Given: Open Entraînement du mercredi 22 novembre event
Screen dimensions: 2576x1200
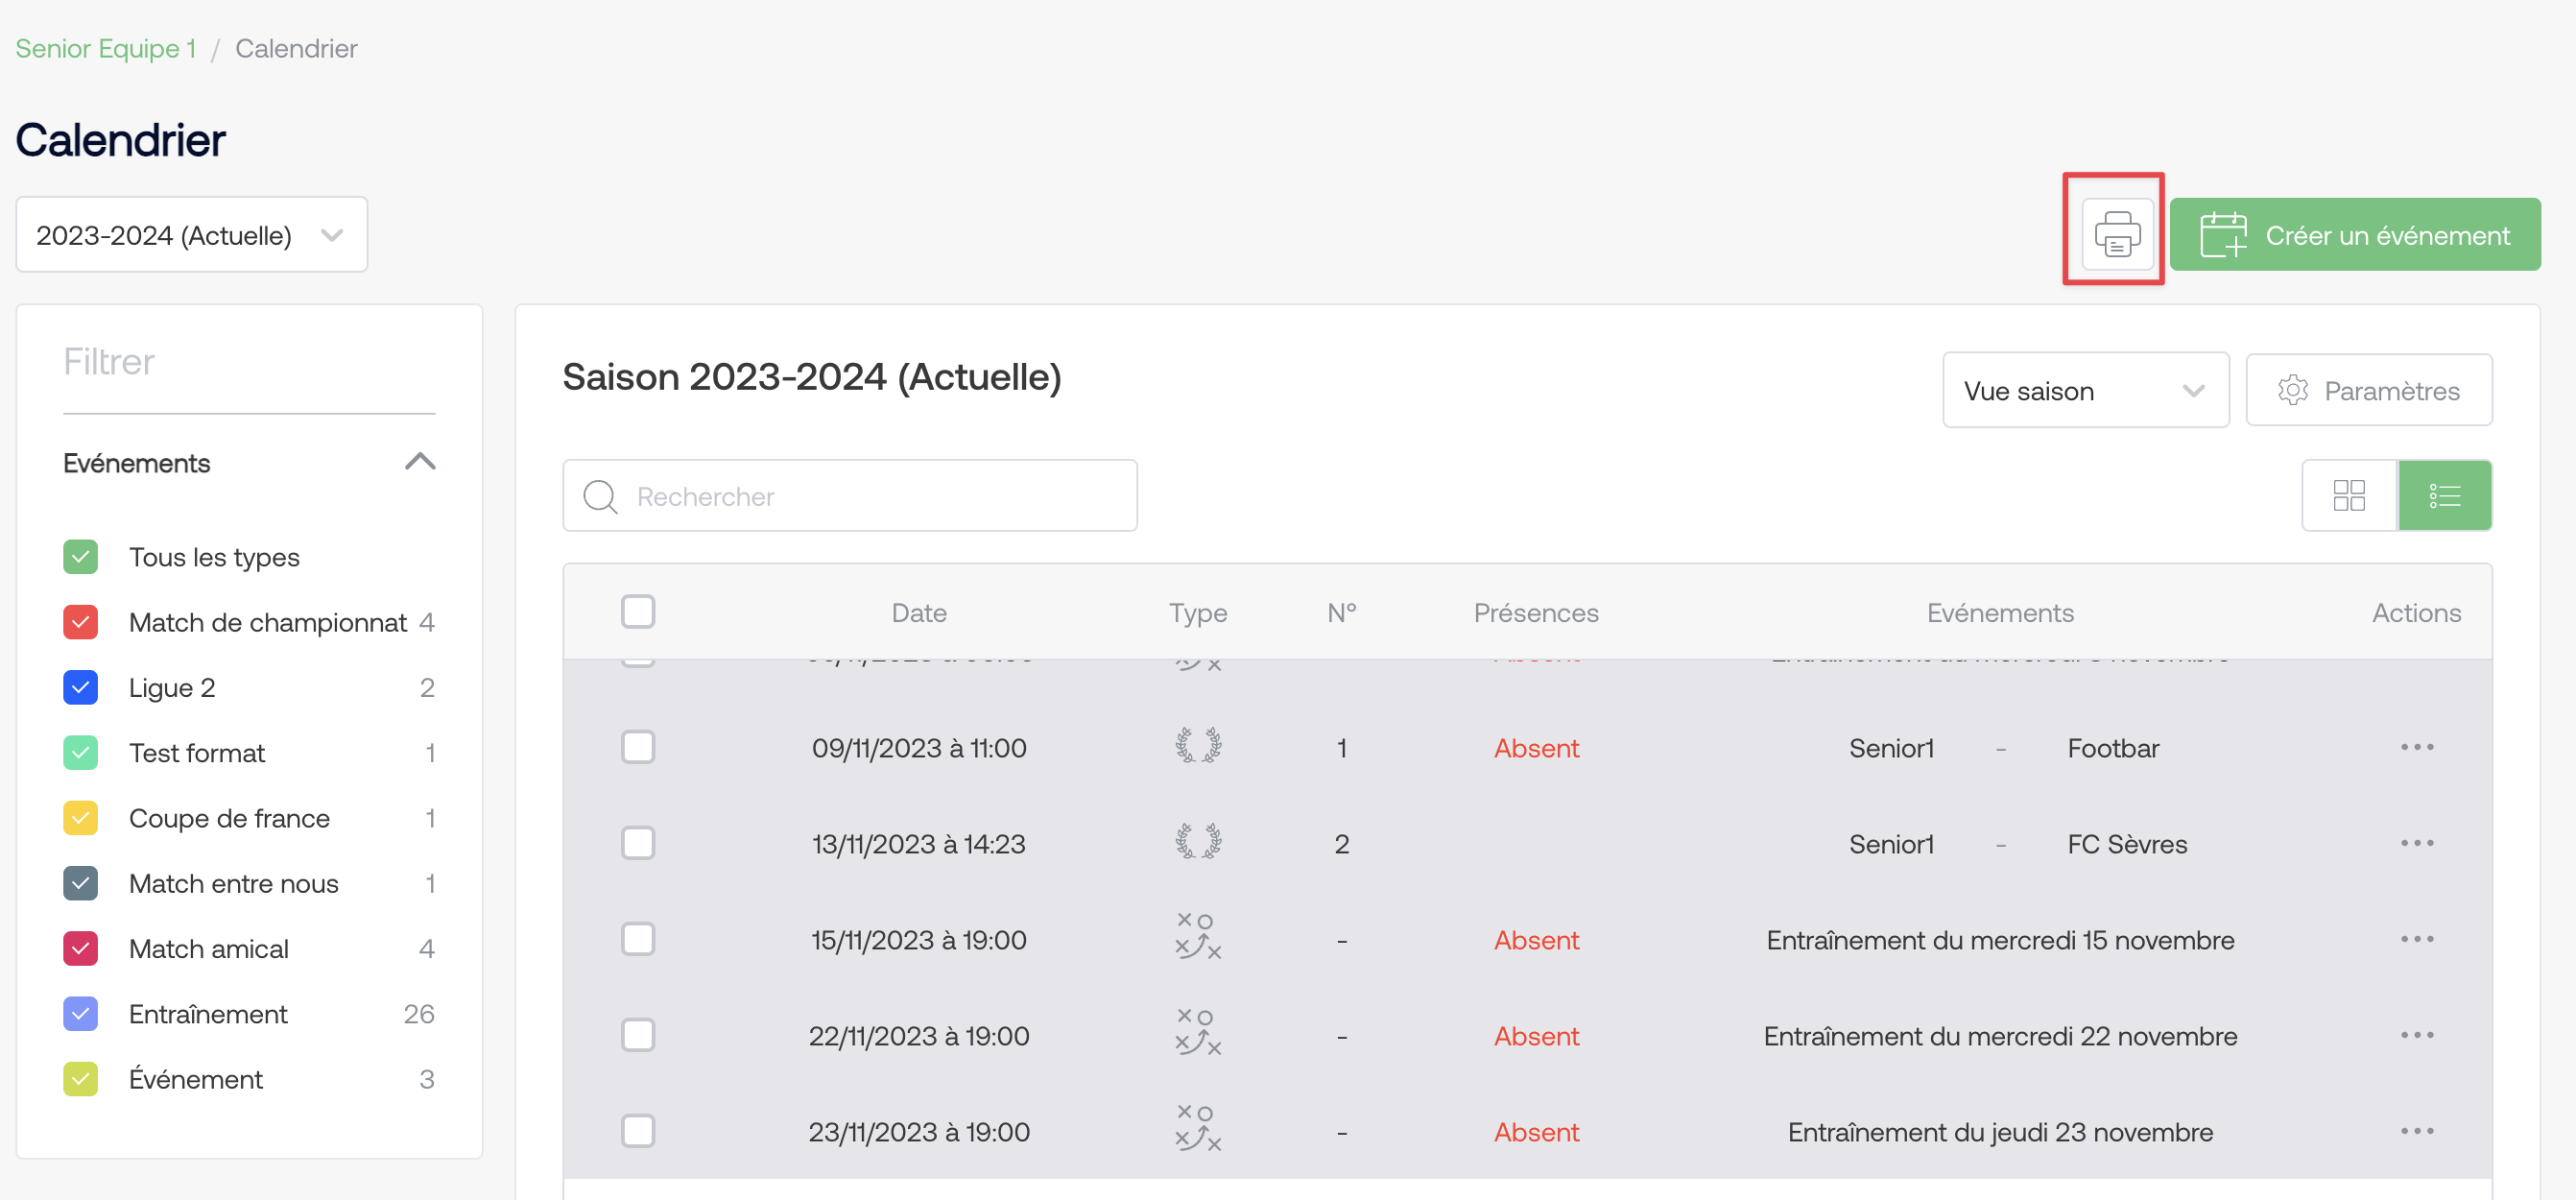Looking at the screenshot, I should tap(1999, 1036).
